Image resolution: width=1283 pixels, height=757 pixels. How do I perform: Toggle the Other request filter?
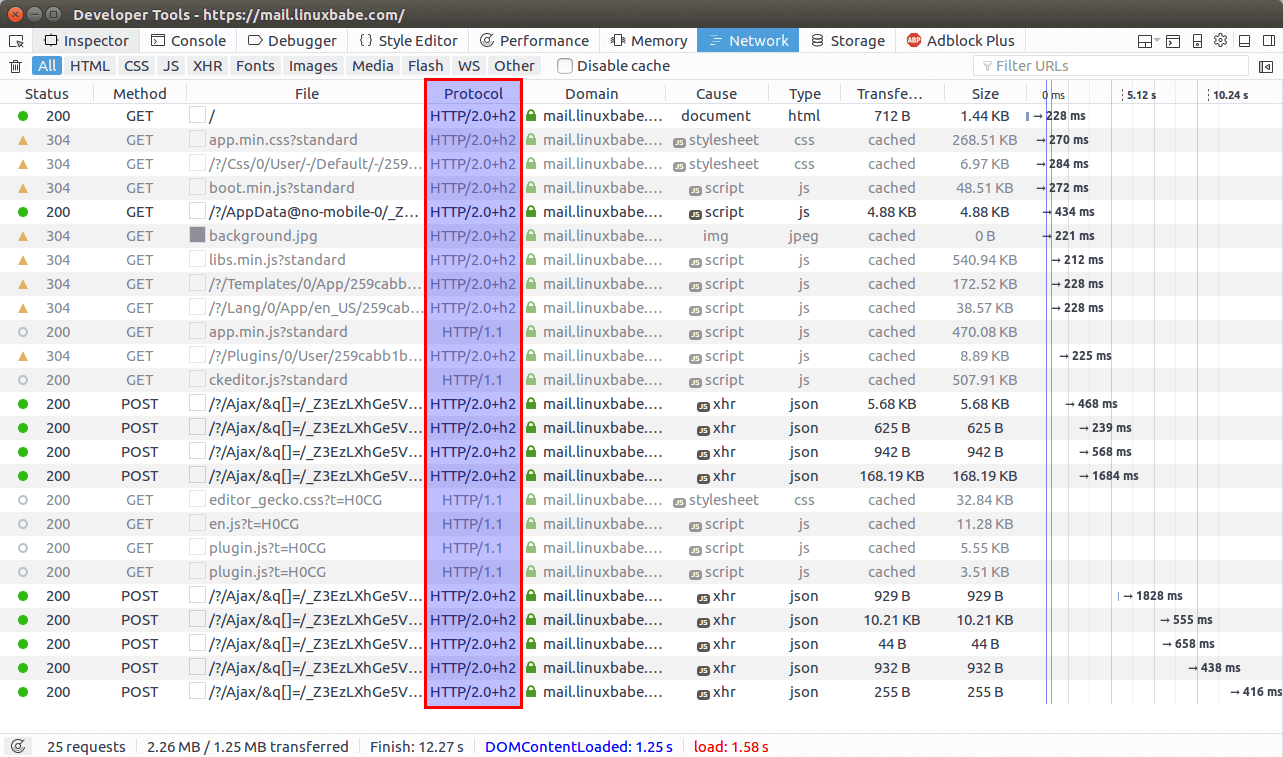point(515,66)
